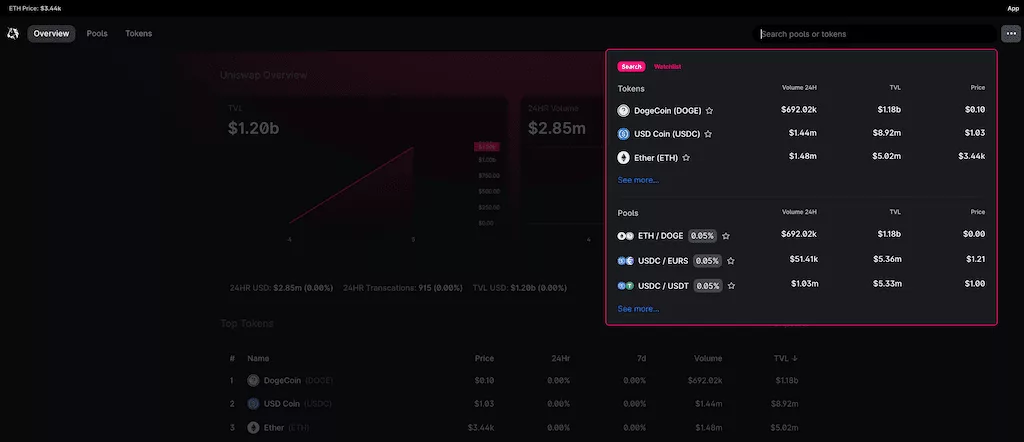The height and width of the screenshot is (442, 1024).
Task: Click USDC / EURS pool pair icon
Action: click(x=626, y=260)
